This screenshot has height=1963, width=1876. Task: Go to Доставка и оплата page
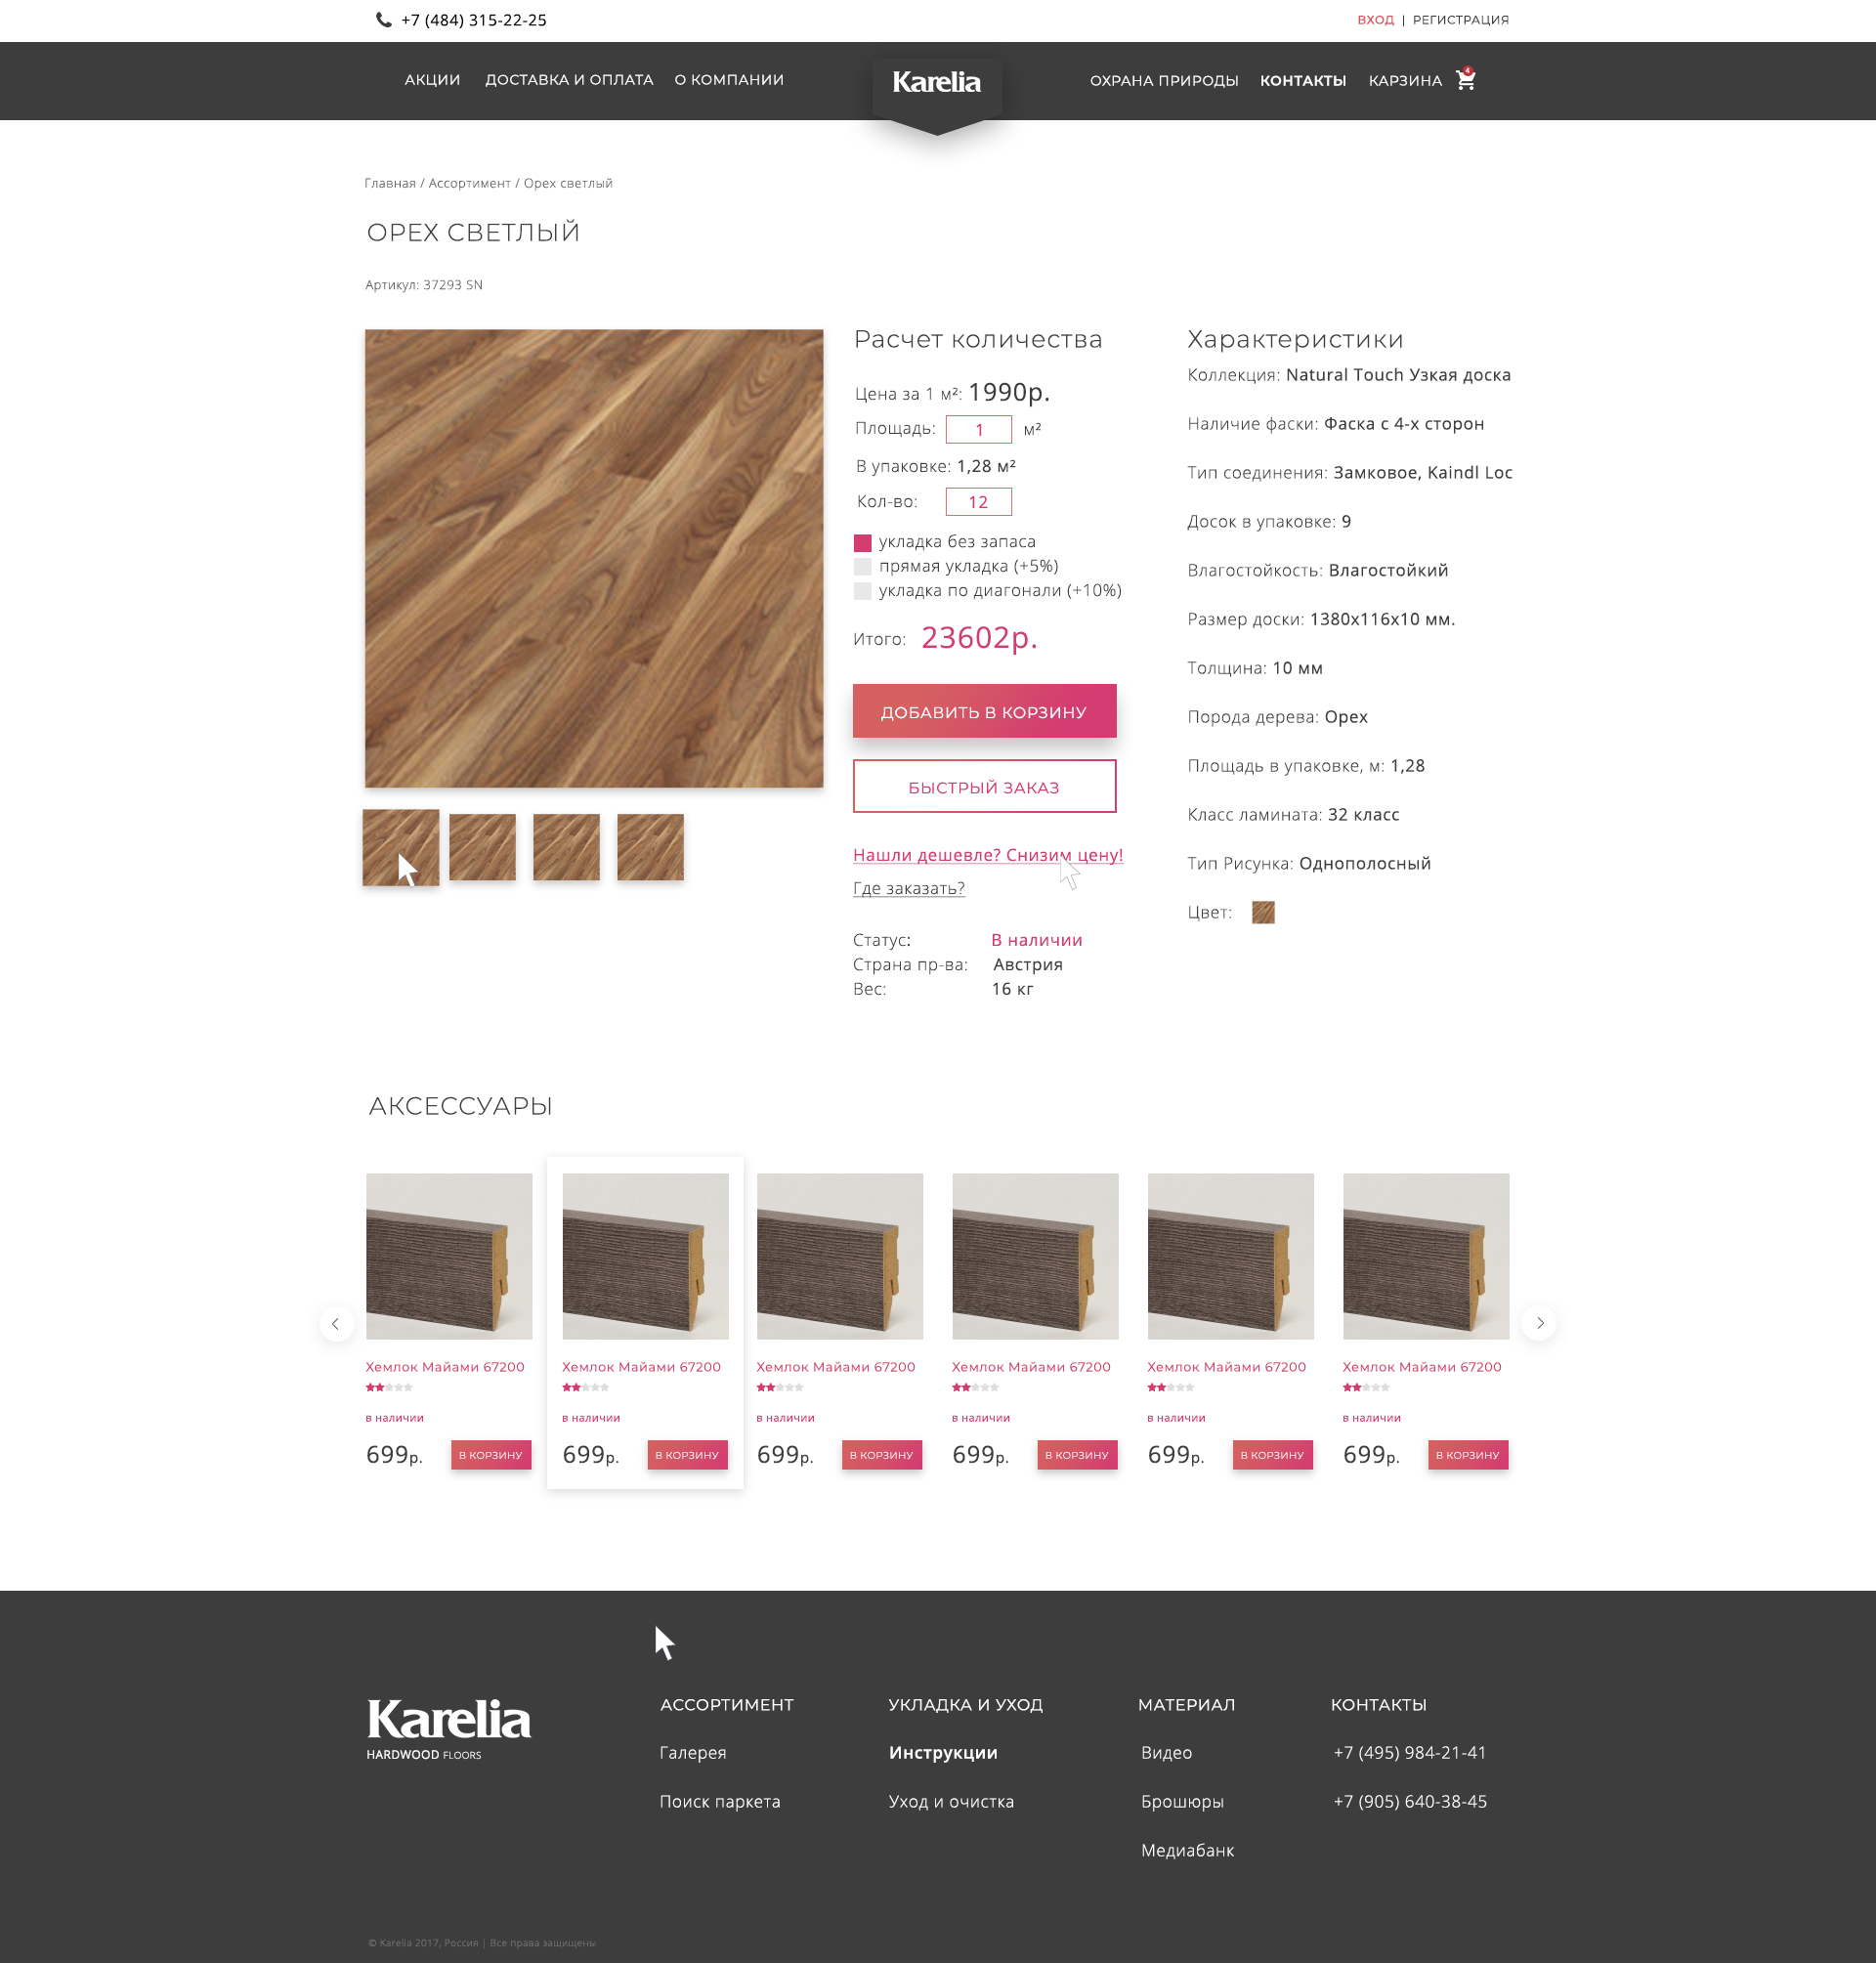(x=569, y=80)
